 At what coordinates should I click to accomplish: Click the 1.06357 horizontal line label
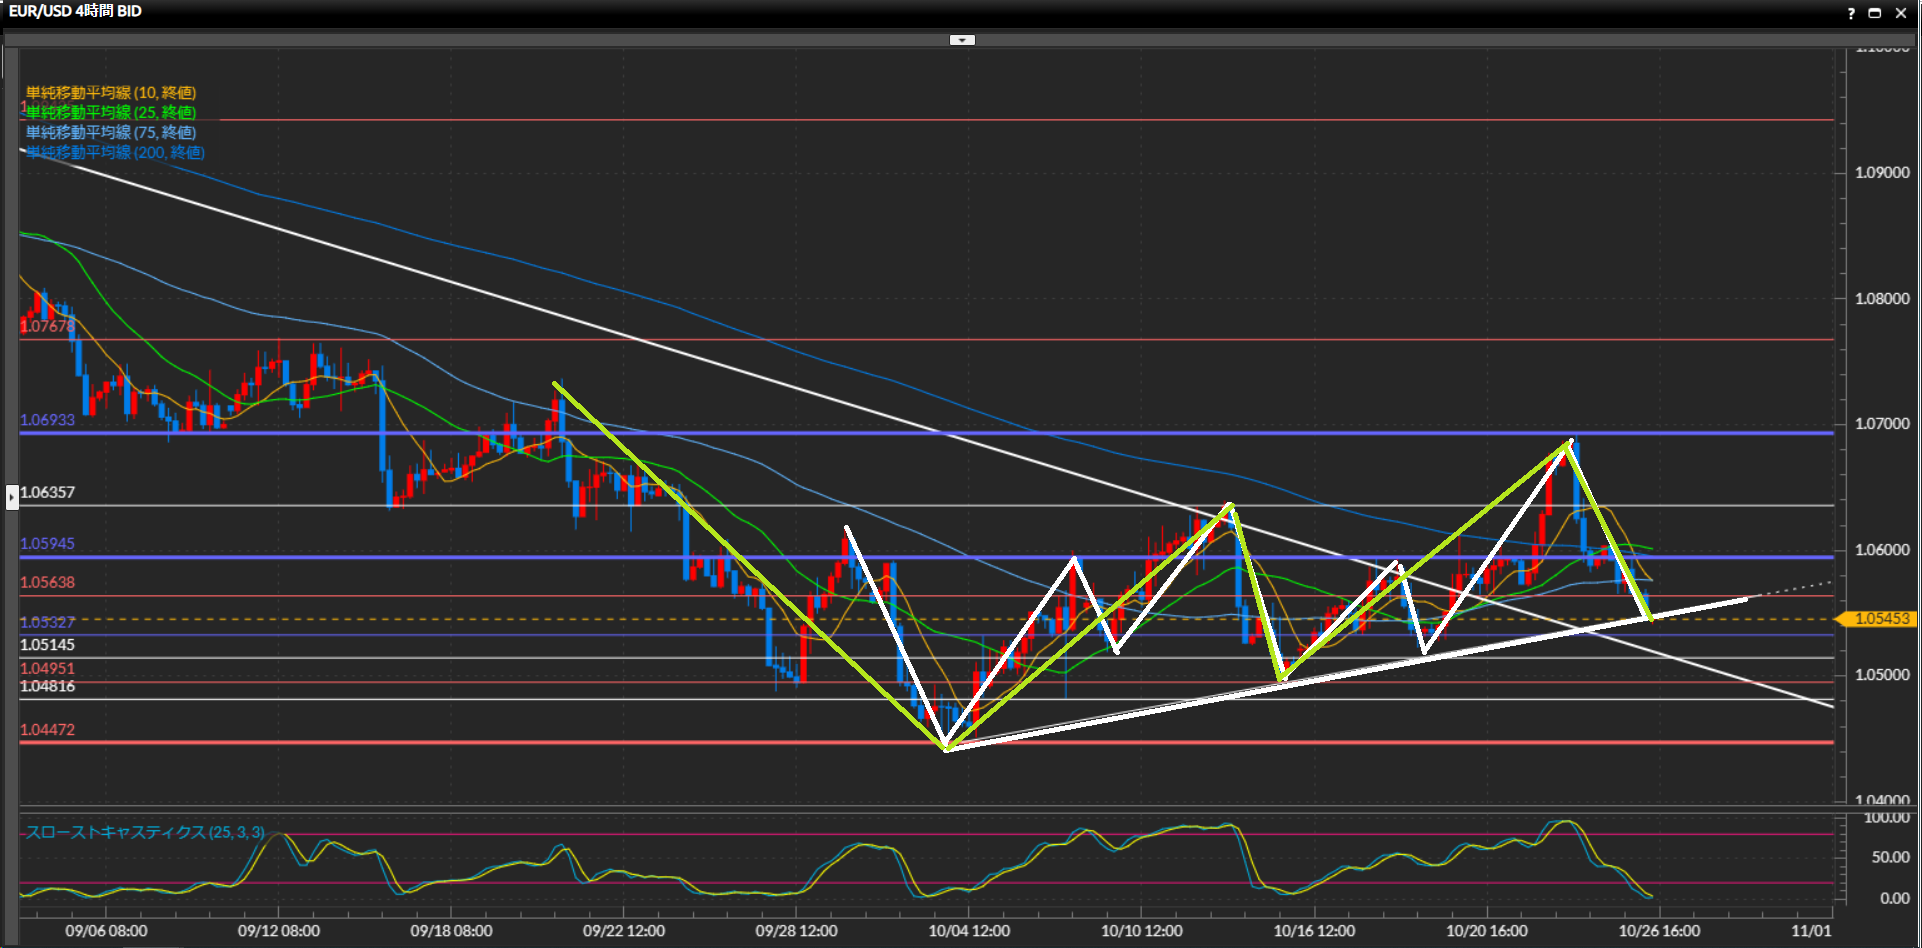coord(47,492)
